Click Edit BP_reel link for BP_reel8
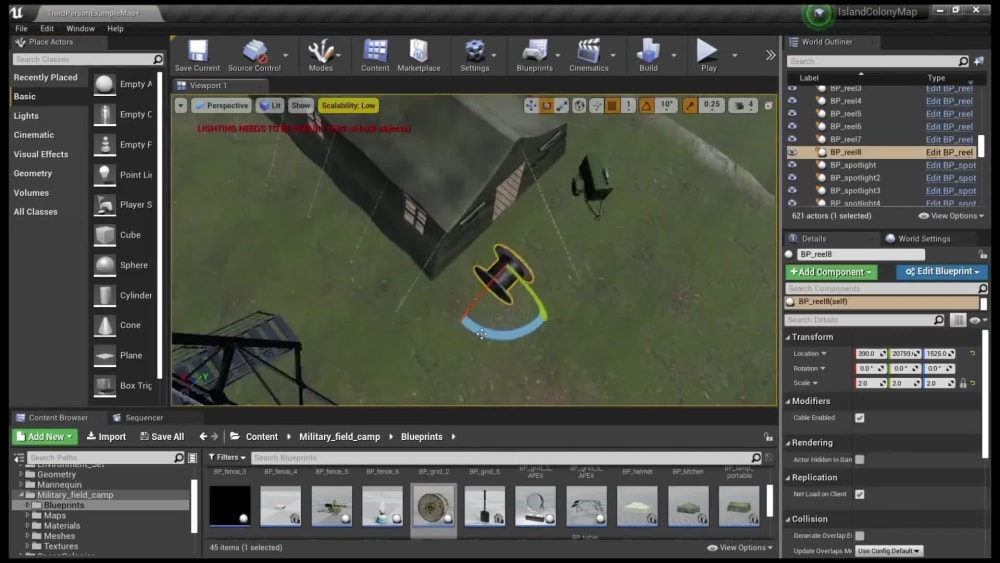The width and height of the screenshot is (1000, 563). [x=949, y=152]
